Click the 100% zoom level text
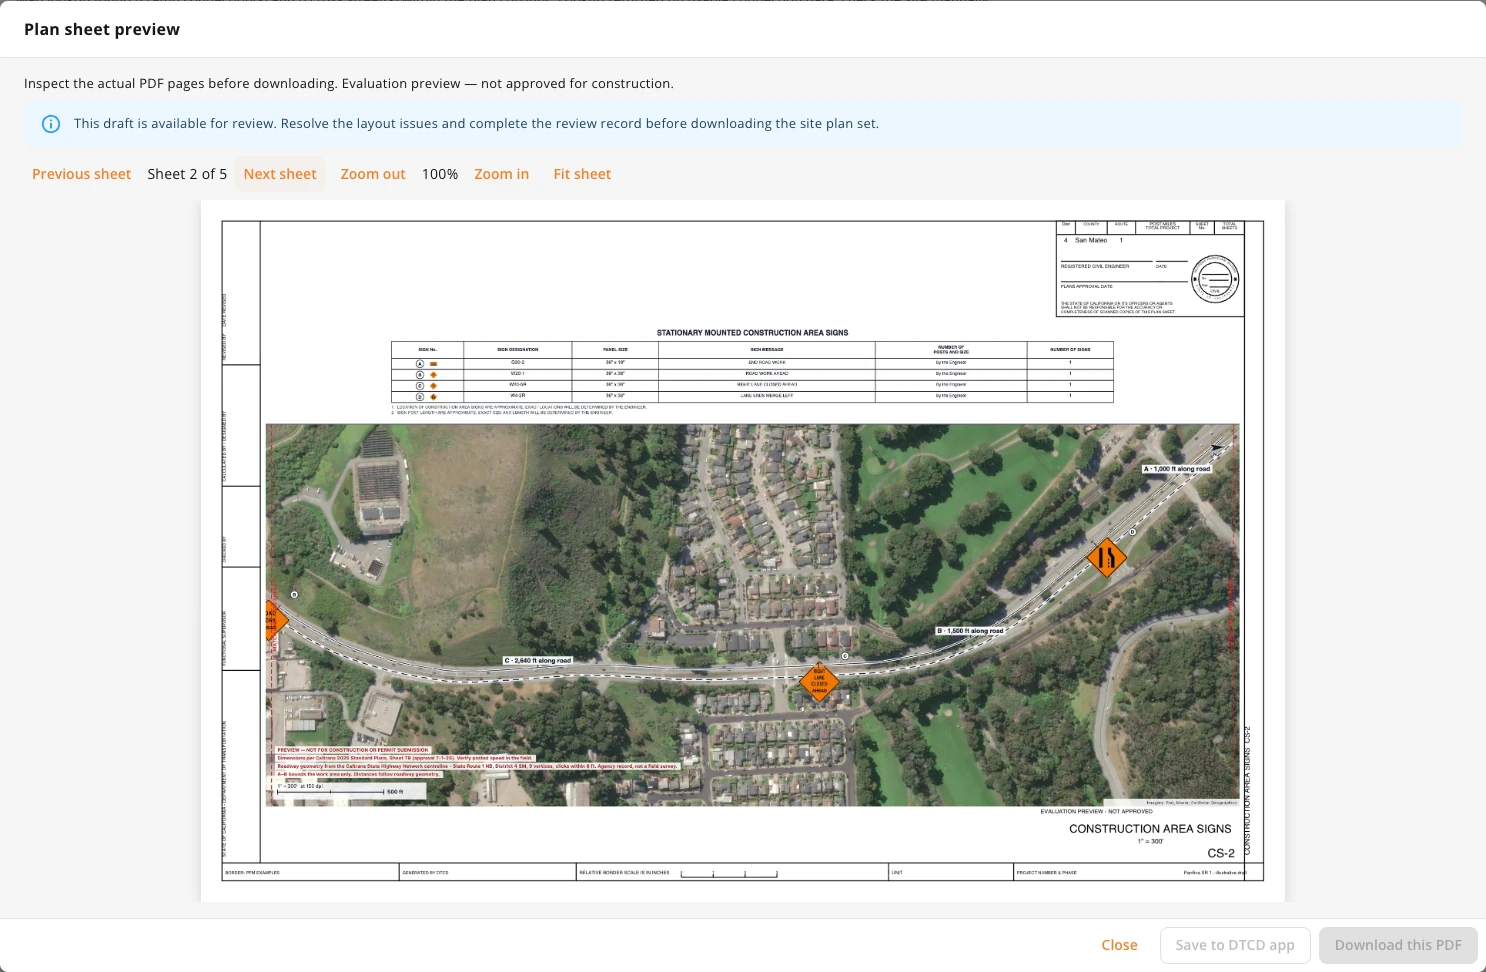The height and width of the screenshot is (972, 1486). coord(440,174)
